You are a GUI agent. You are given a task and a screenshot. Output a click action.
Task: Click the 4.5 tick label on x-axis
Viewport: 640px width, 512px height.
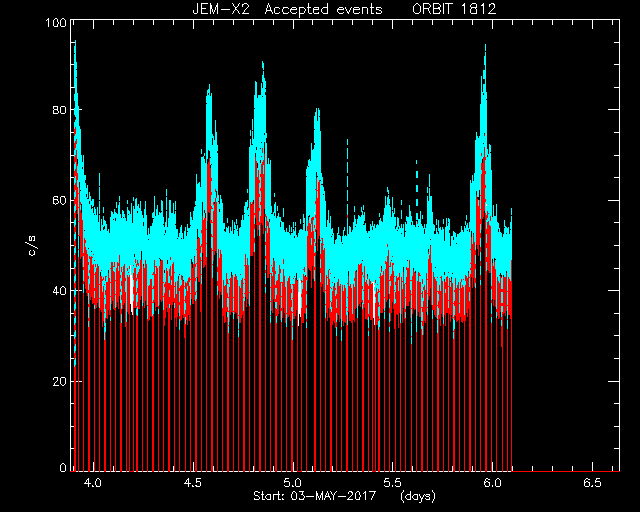(x=193, y=483)
